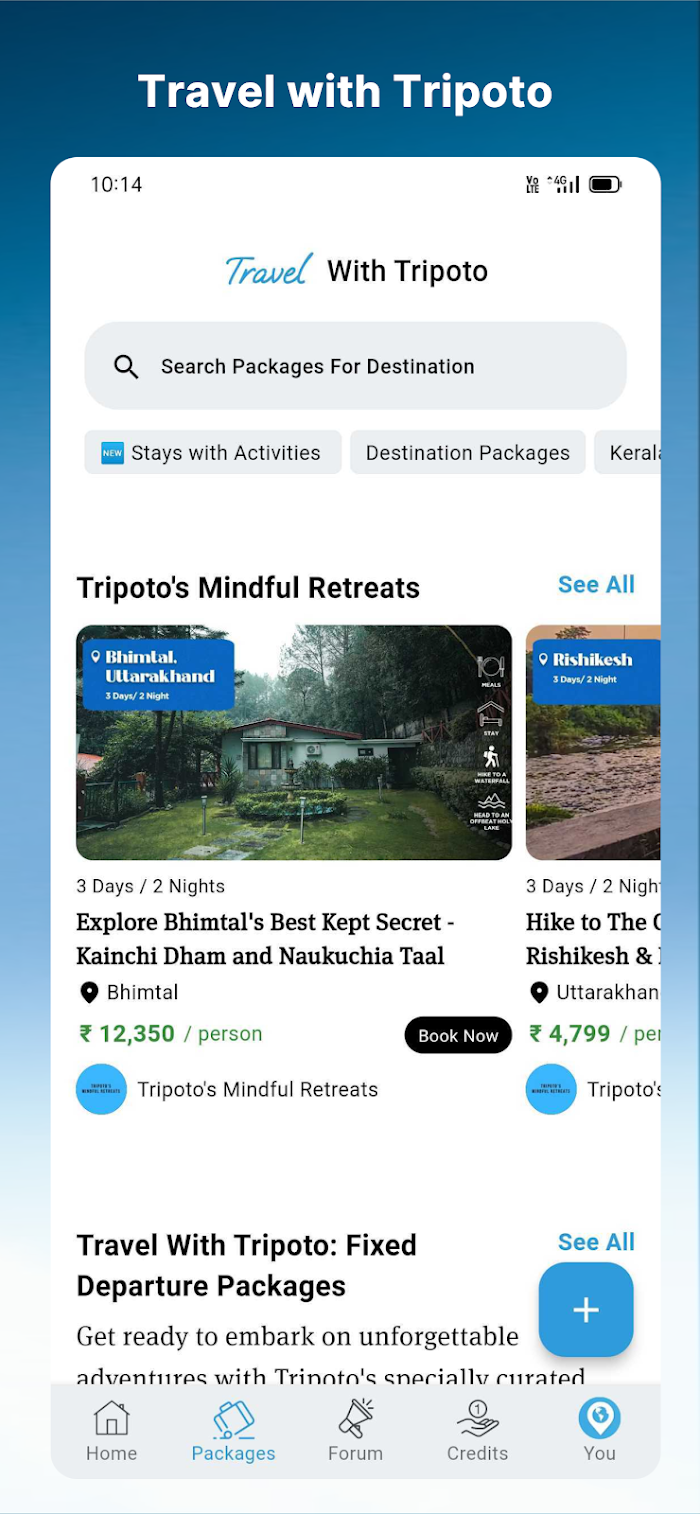Open Explore Bhimtal's Best Kept Secret title
The image size is (700, 1514).
(x=265, y=939)
